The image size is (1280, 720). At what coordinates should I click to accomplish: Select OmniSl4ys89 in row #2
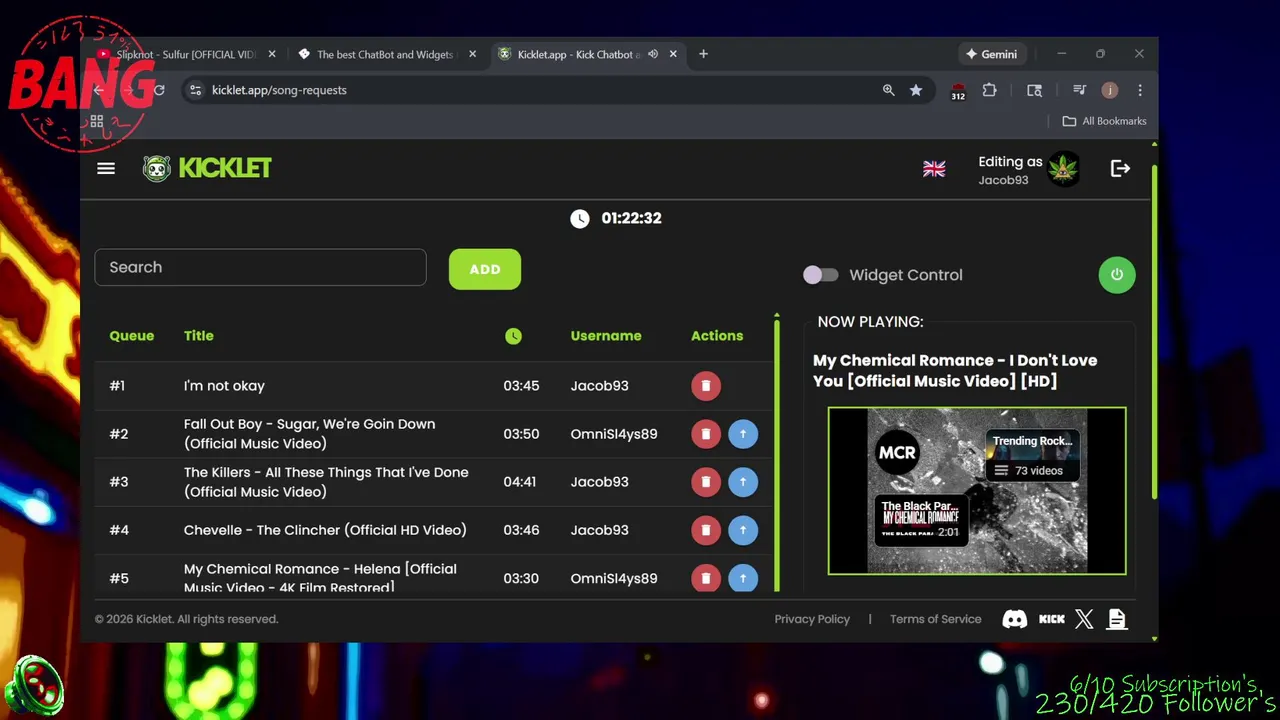click(614, 434)
